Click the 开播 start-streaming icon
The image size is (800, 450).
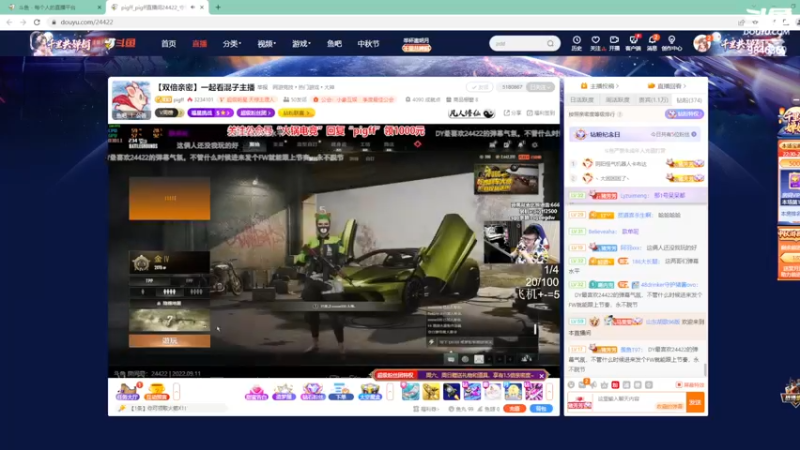coord(614,43)
